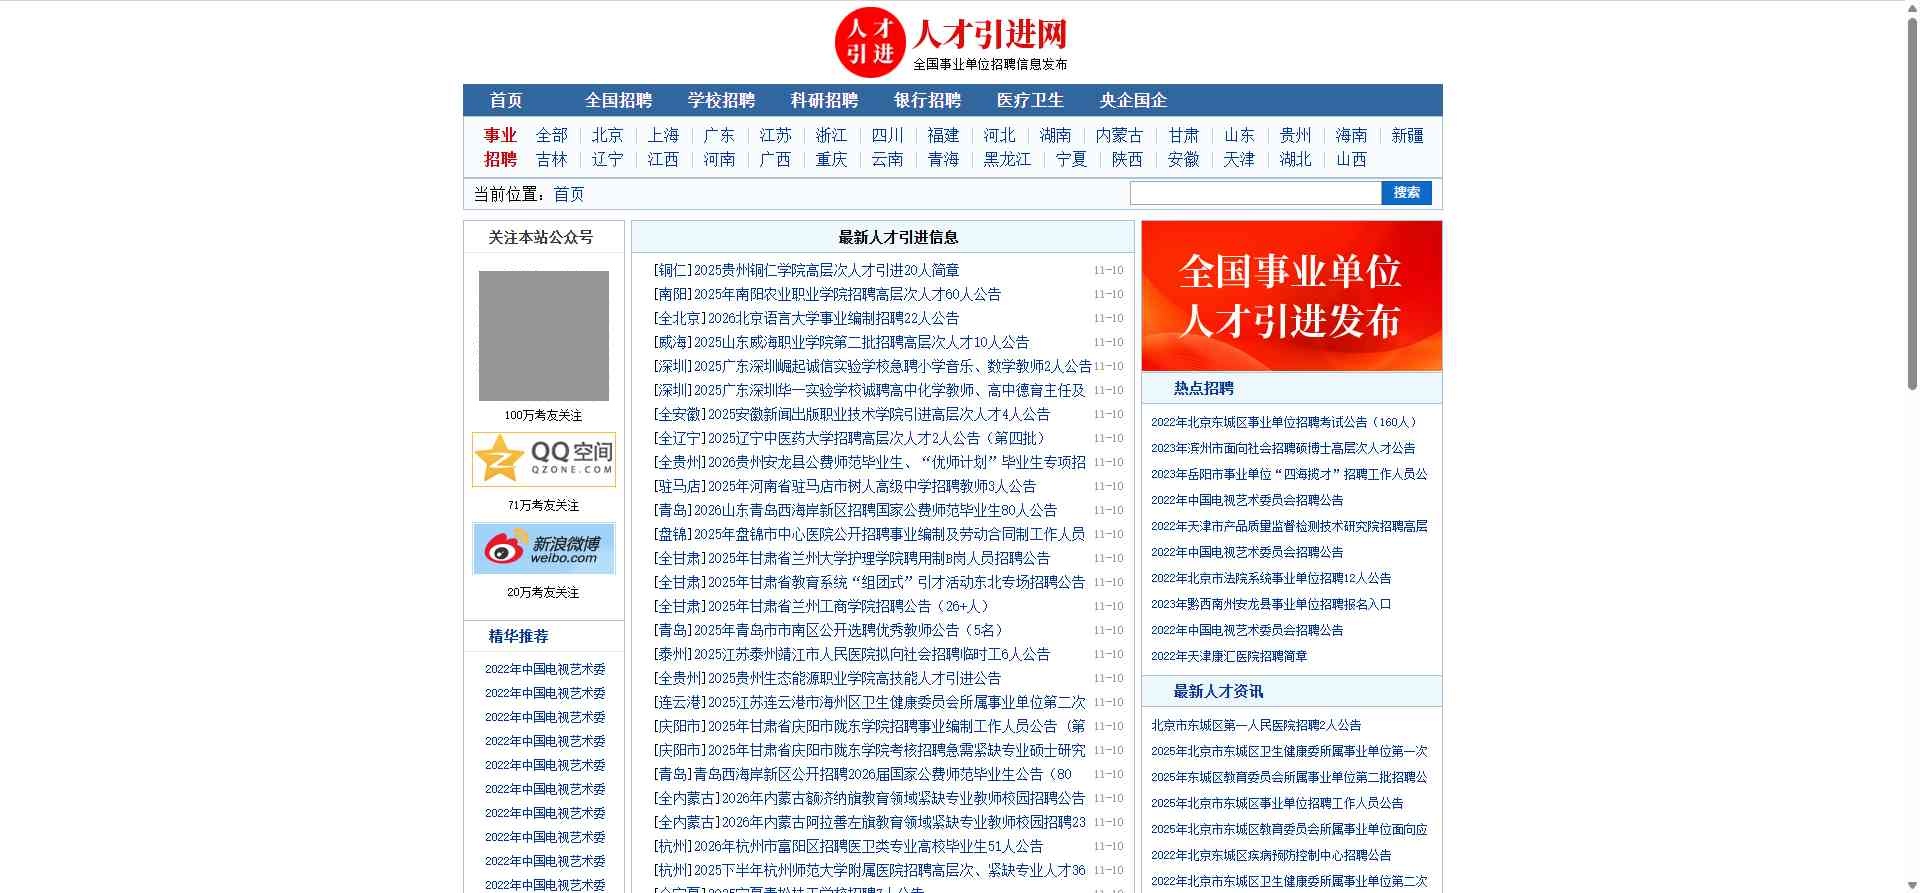Open the 2026北京语言大学 recruitment notice
This screenshot has width=1920, height=893.
806,318
